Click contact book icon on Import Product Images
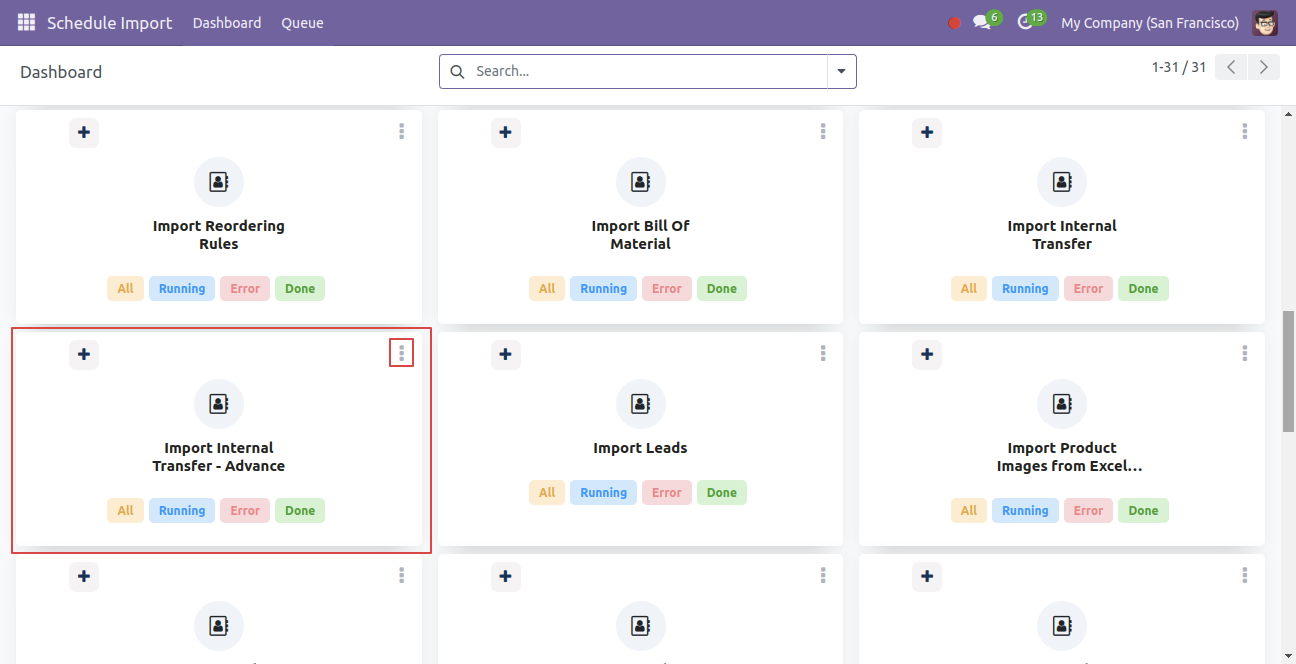This screenshot has height=664, width=1296. tap(1062, 404)
